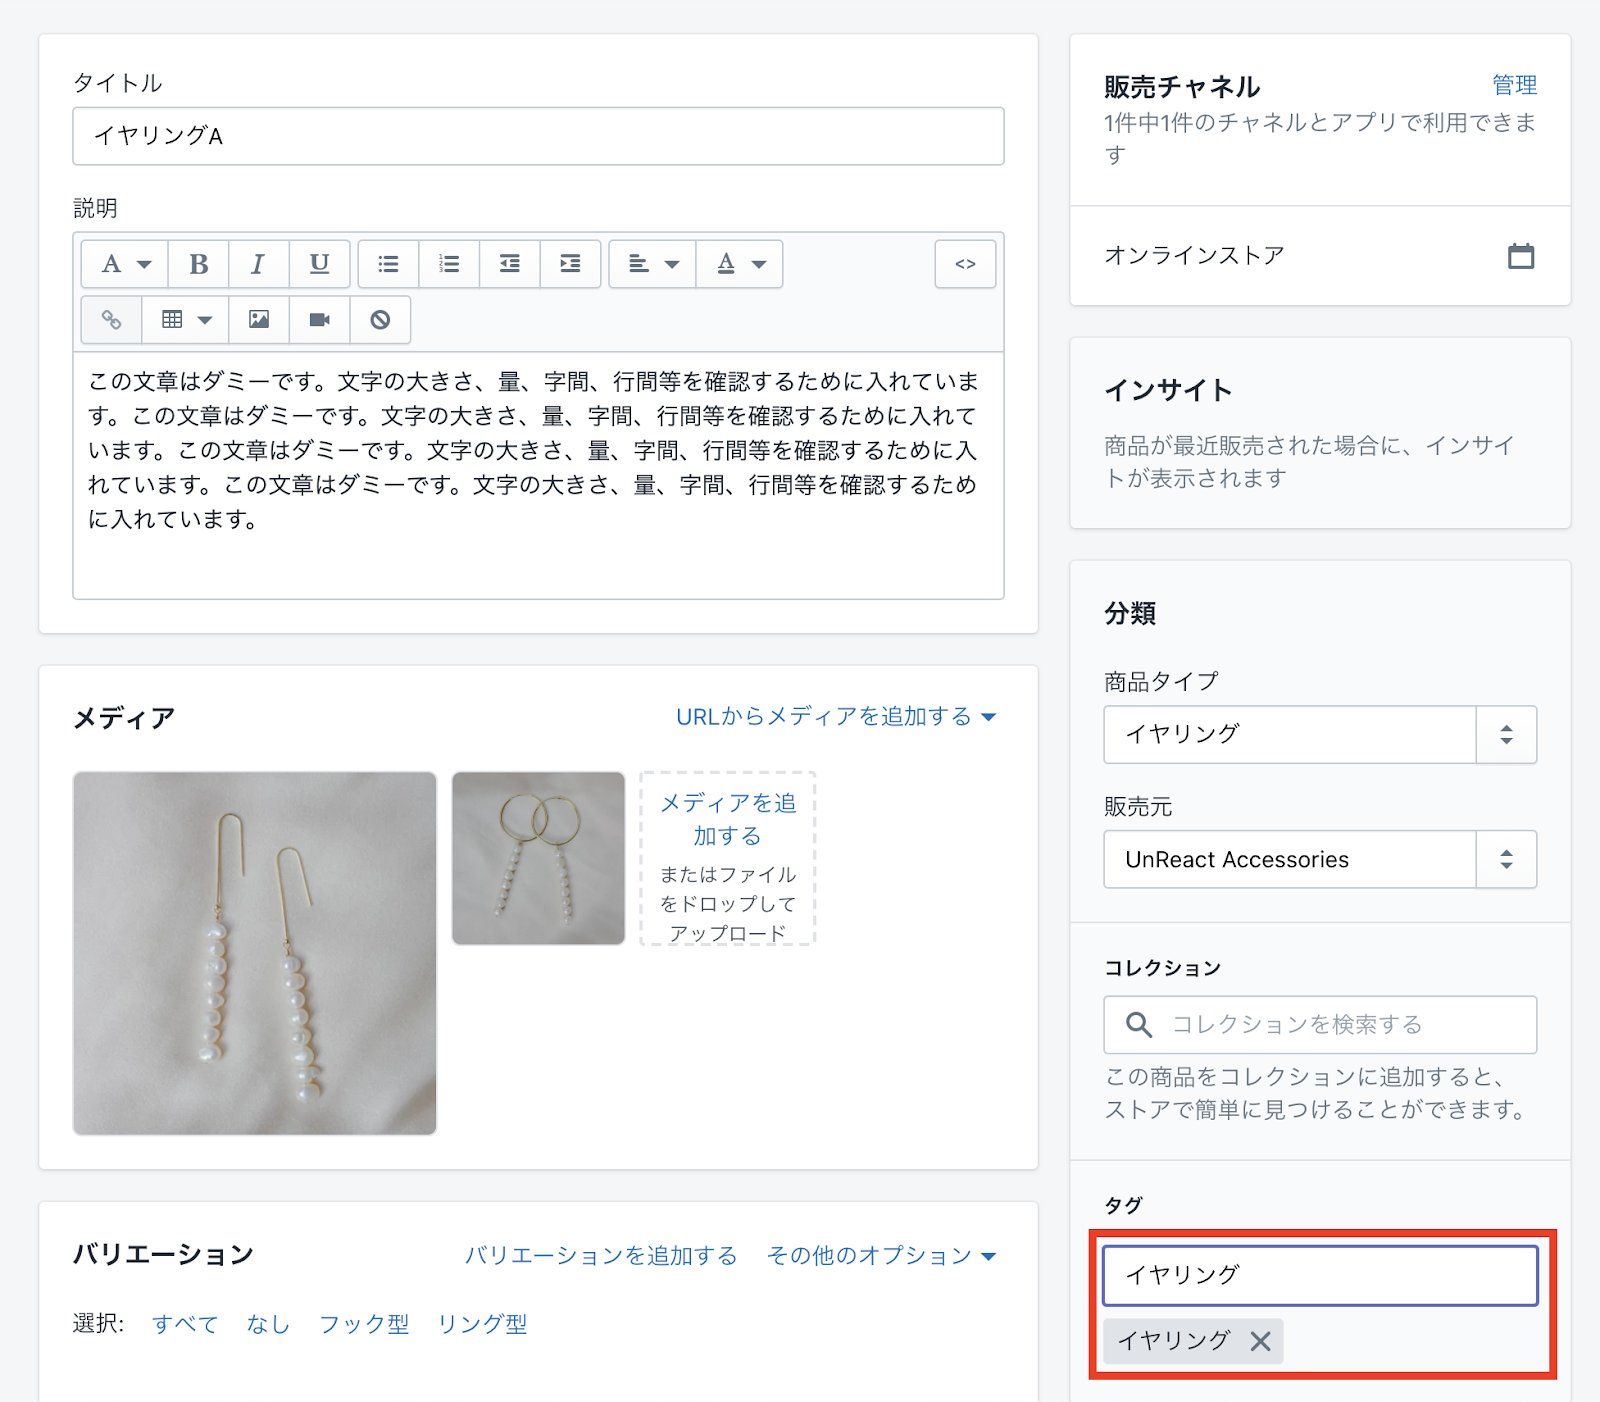Clear formatting in description editor
Viewport: 1600px width, 1402px height.
tap(380, 320)
